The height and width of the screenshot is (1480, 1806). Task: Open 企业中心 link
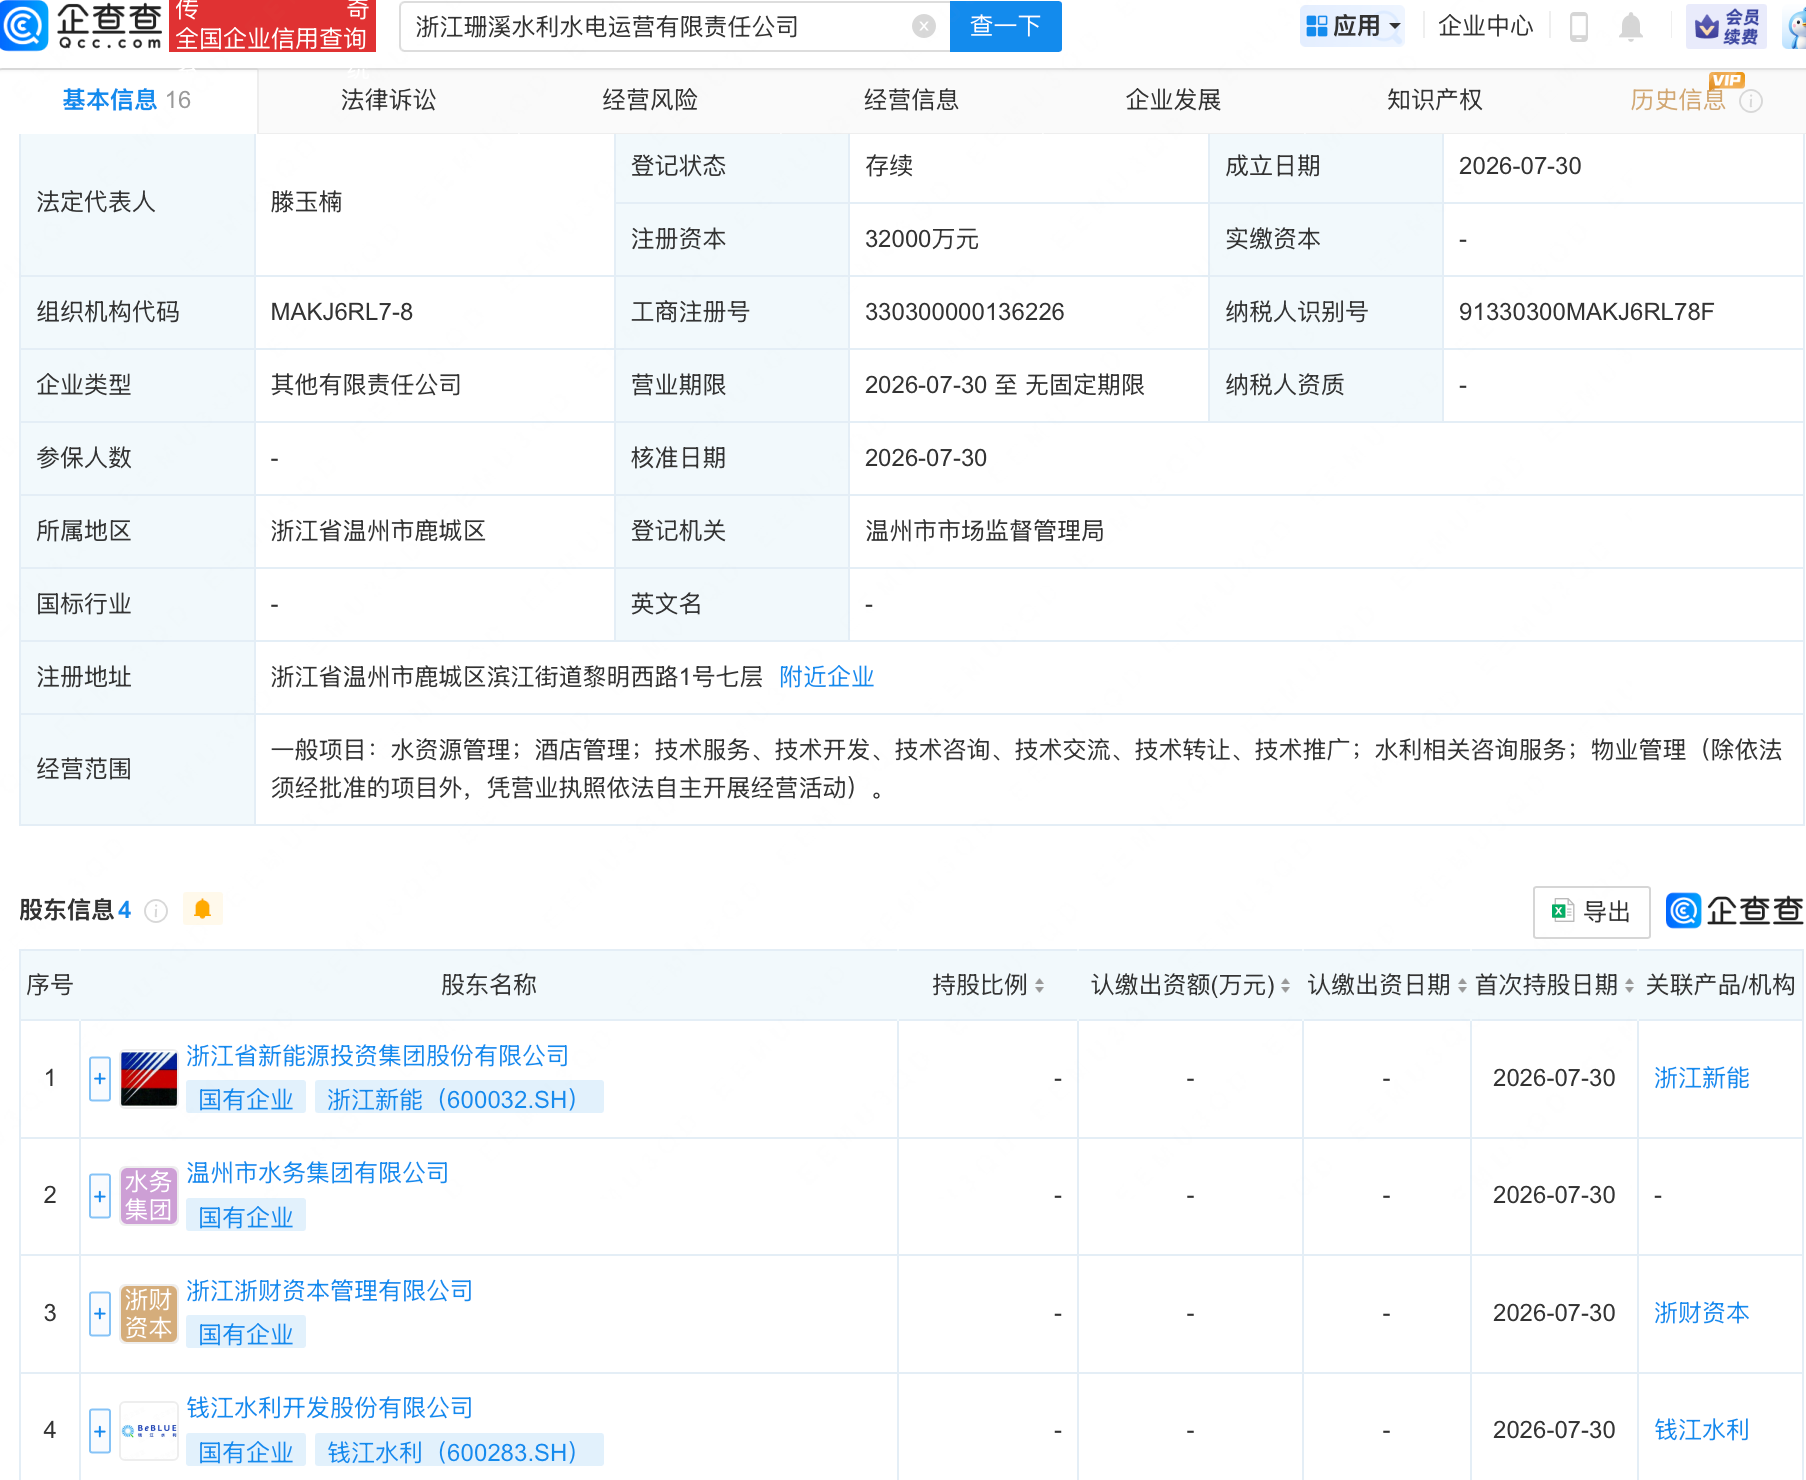[1485, 26]
